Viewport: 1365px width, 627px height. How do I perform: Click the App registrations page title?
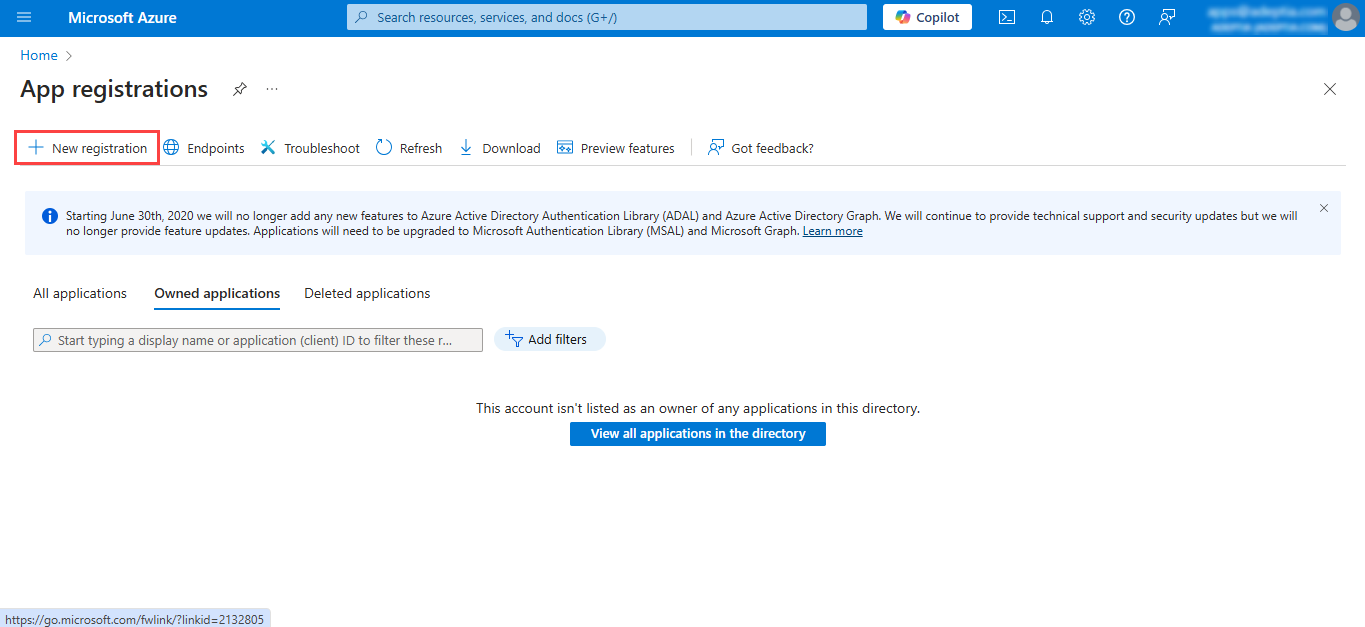tap(114, 89)
